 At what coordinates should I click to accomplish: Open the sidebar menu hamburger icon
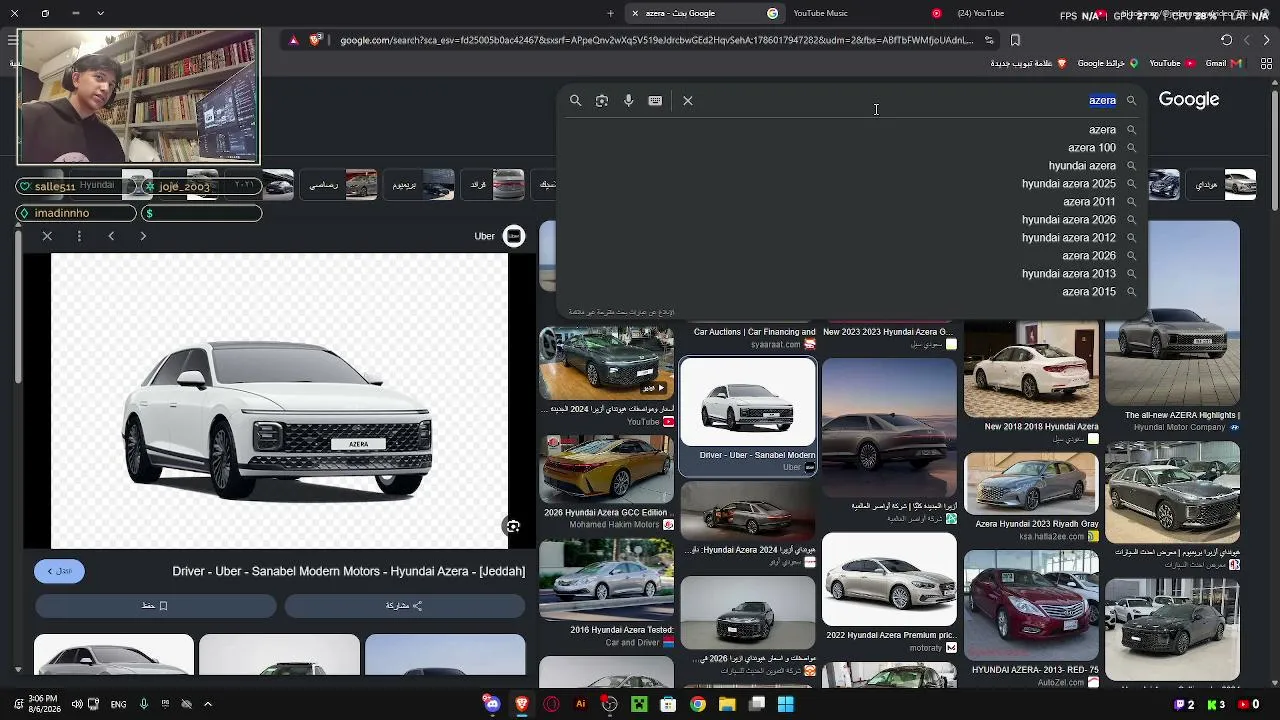[11, 40]
